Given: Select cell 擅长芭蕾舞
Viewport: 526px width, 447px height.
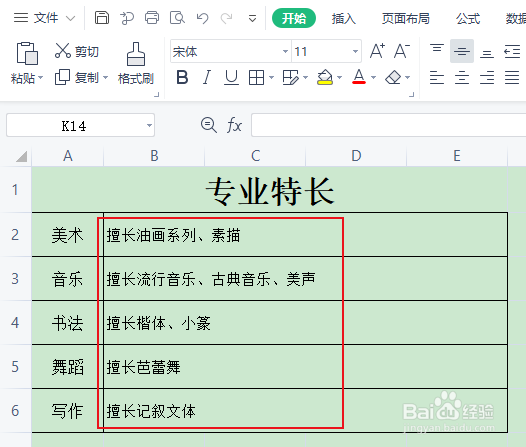Looking at the screenshot, I should tap(305, 367).
